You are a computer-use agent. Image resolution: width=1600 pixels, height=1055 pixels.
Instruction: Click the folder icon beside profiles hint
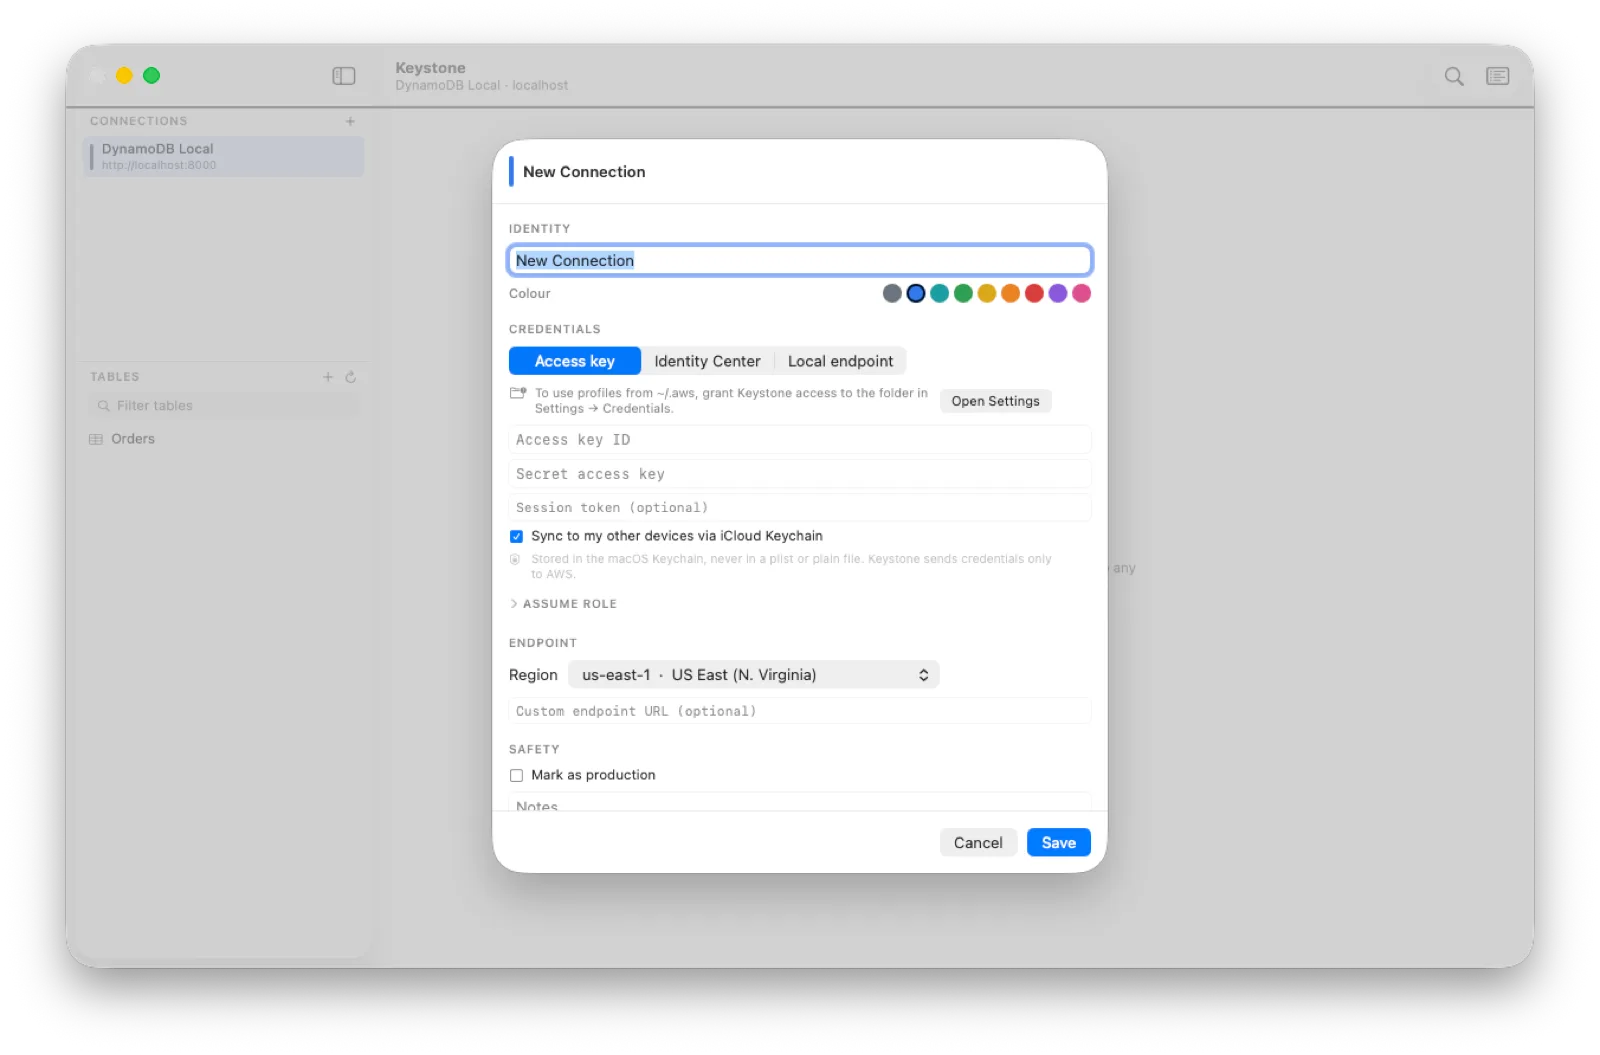[518, 393]
